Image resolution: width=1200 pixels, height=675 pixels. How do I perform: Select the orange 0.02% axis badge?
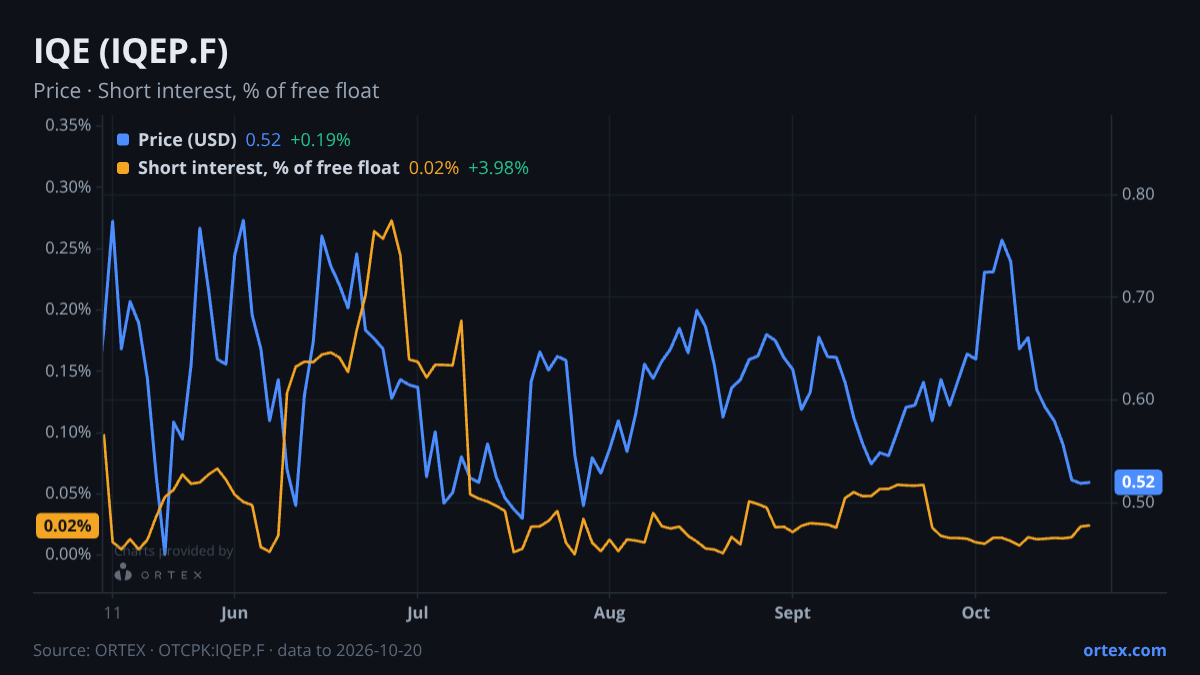(68, 526)
